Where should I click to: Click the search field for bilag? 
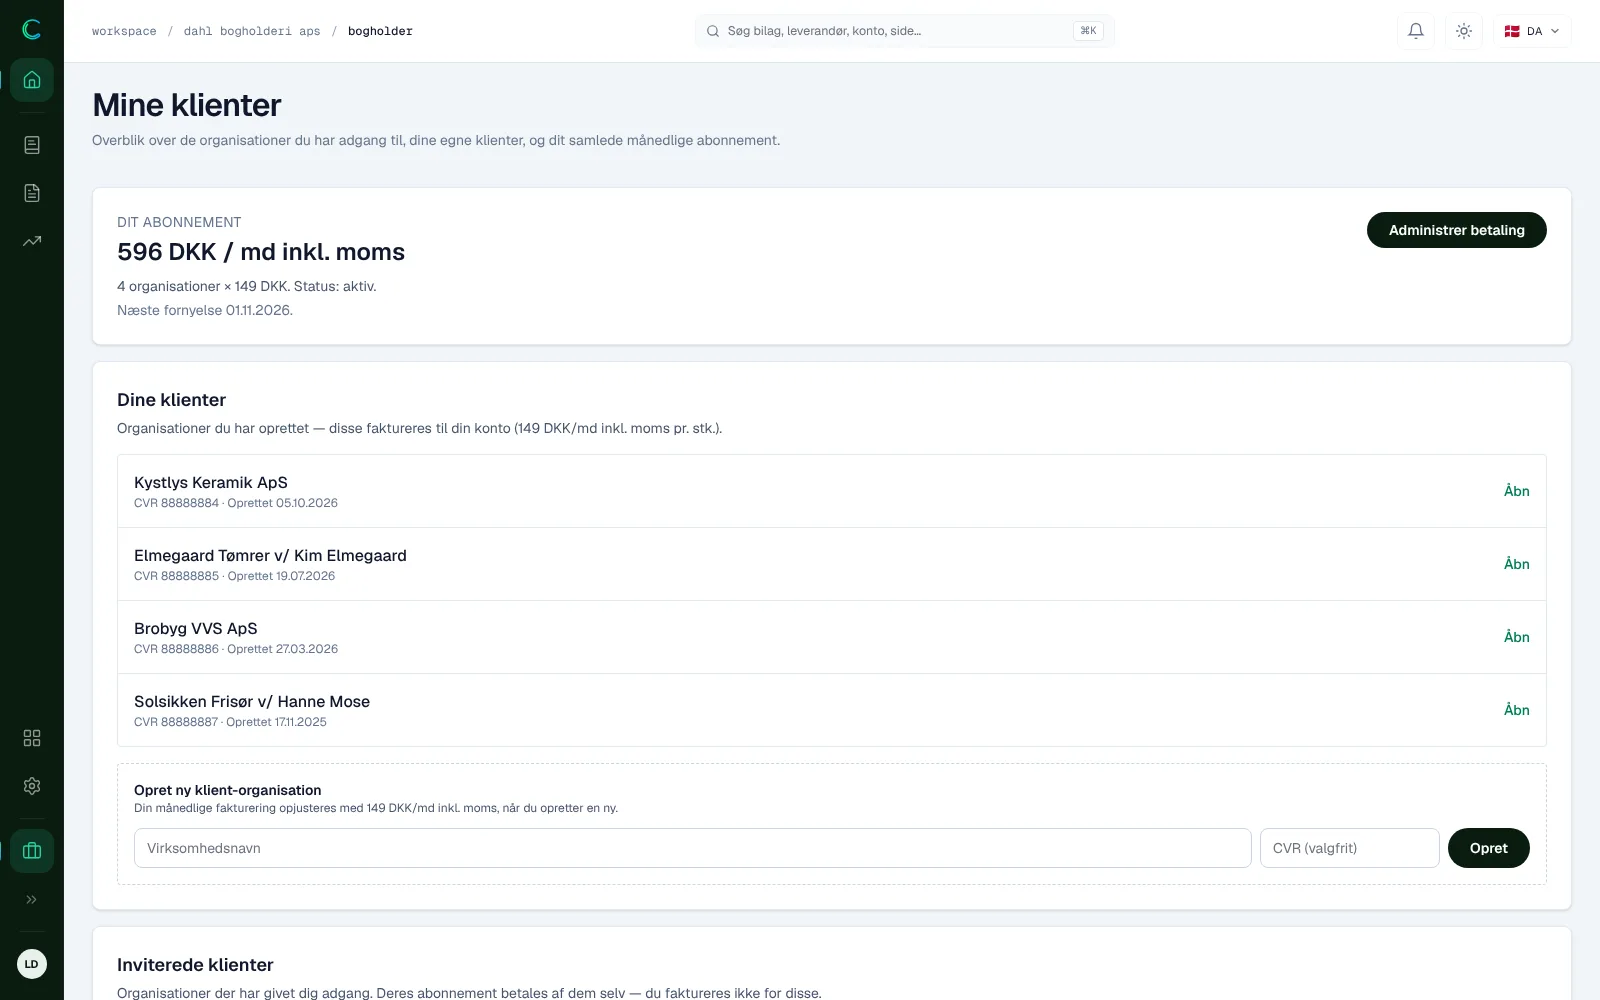coord(904,31)
